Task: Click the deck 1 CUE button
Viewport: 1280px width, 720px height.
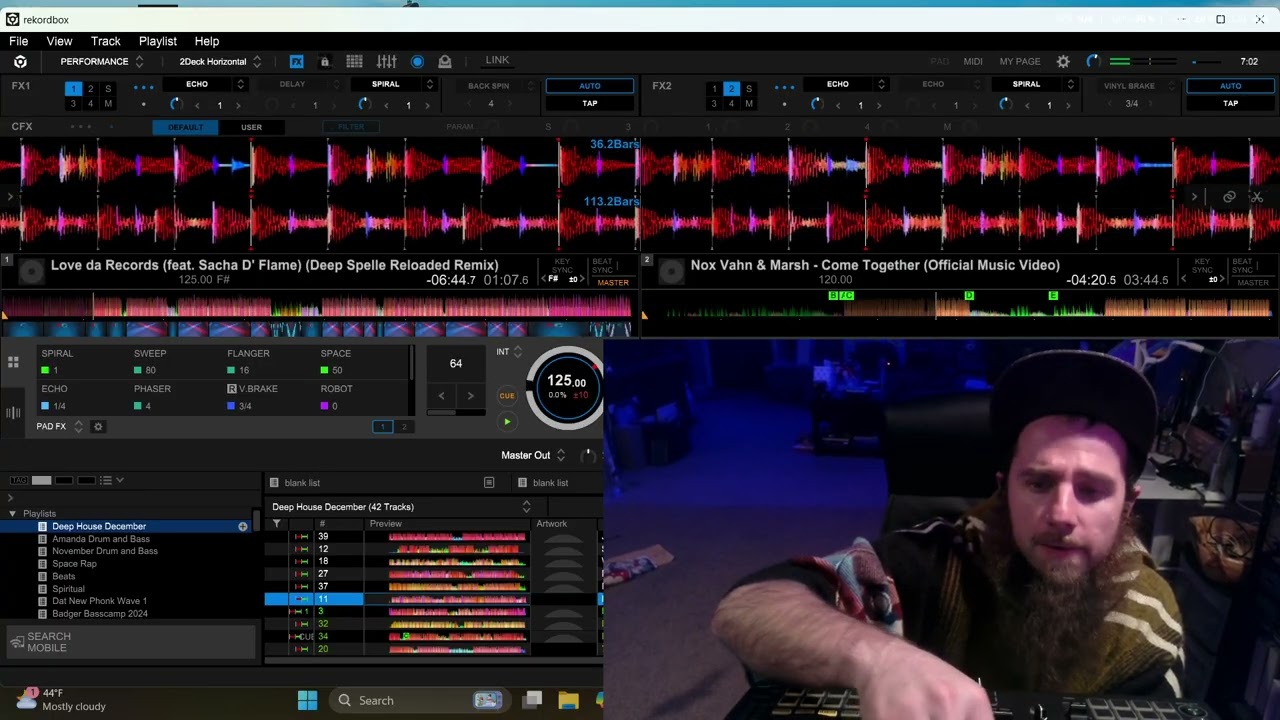Action: click(x=507, y=396)
